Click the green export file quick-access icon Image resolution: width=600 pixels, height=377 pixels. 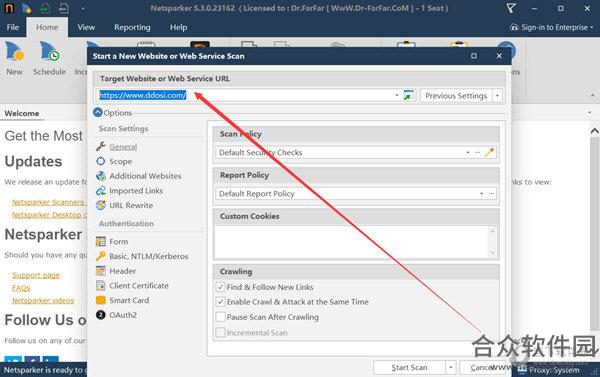(46, 8)
